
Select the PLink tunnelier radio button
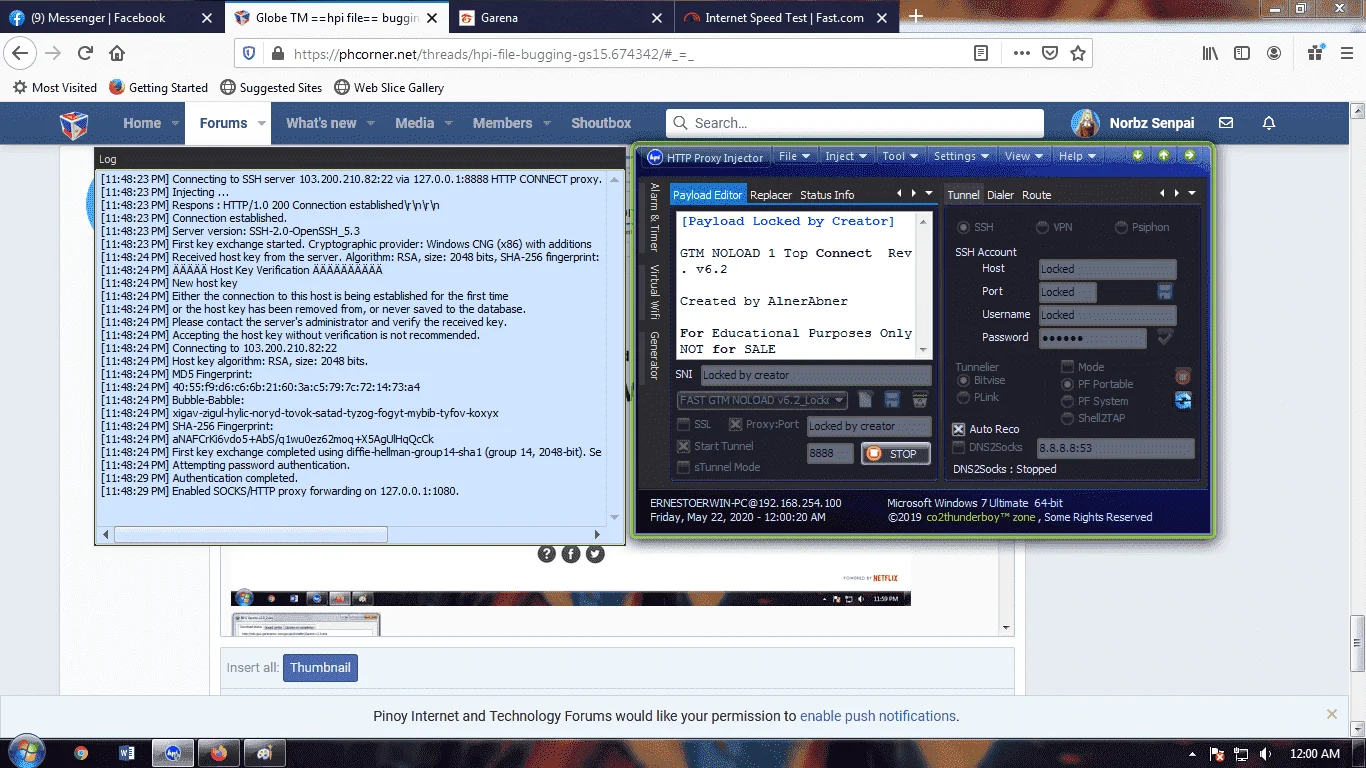pyautogui.click(x=964, y=397)
